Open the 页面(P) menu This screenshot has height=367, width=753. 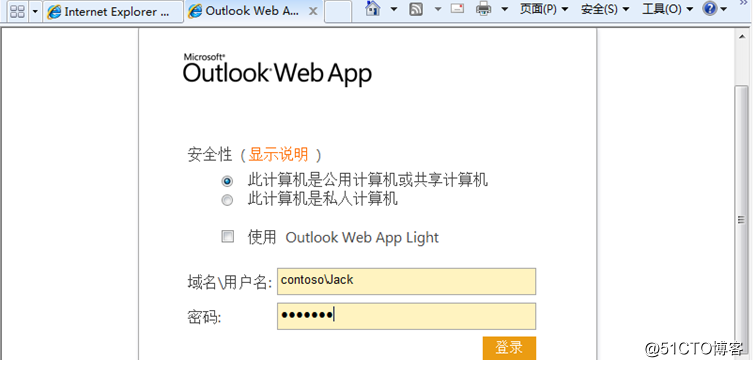(544, 9)
